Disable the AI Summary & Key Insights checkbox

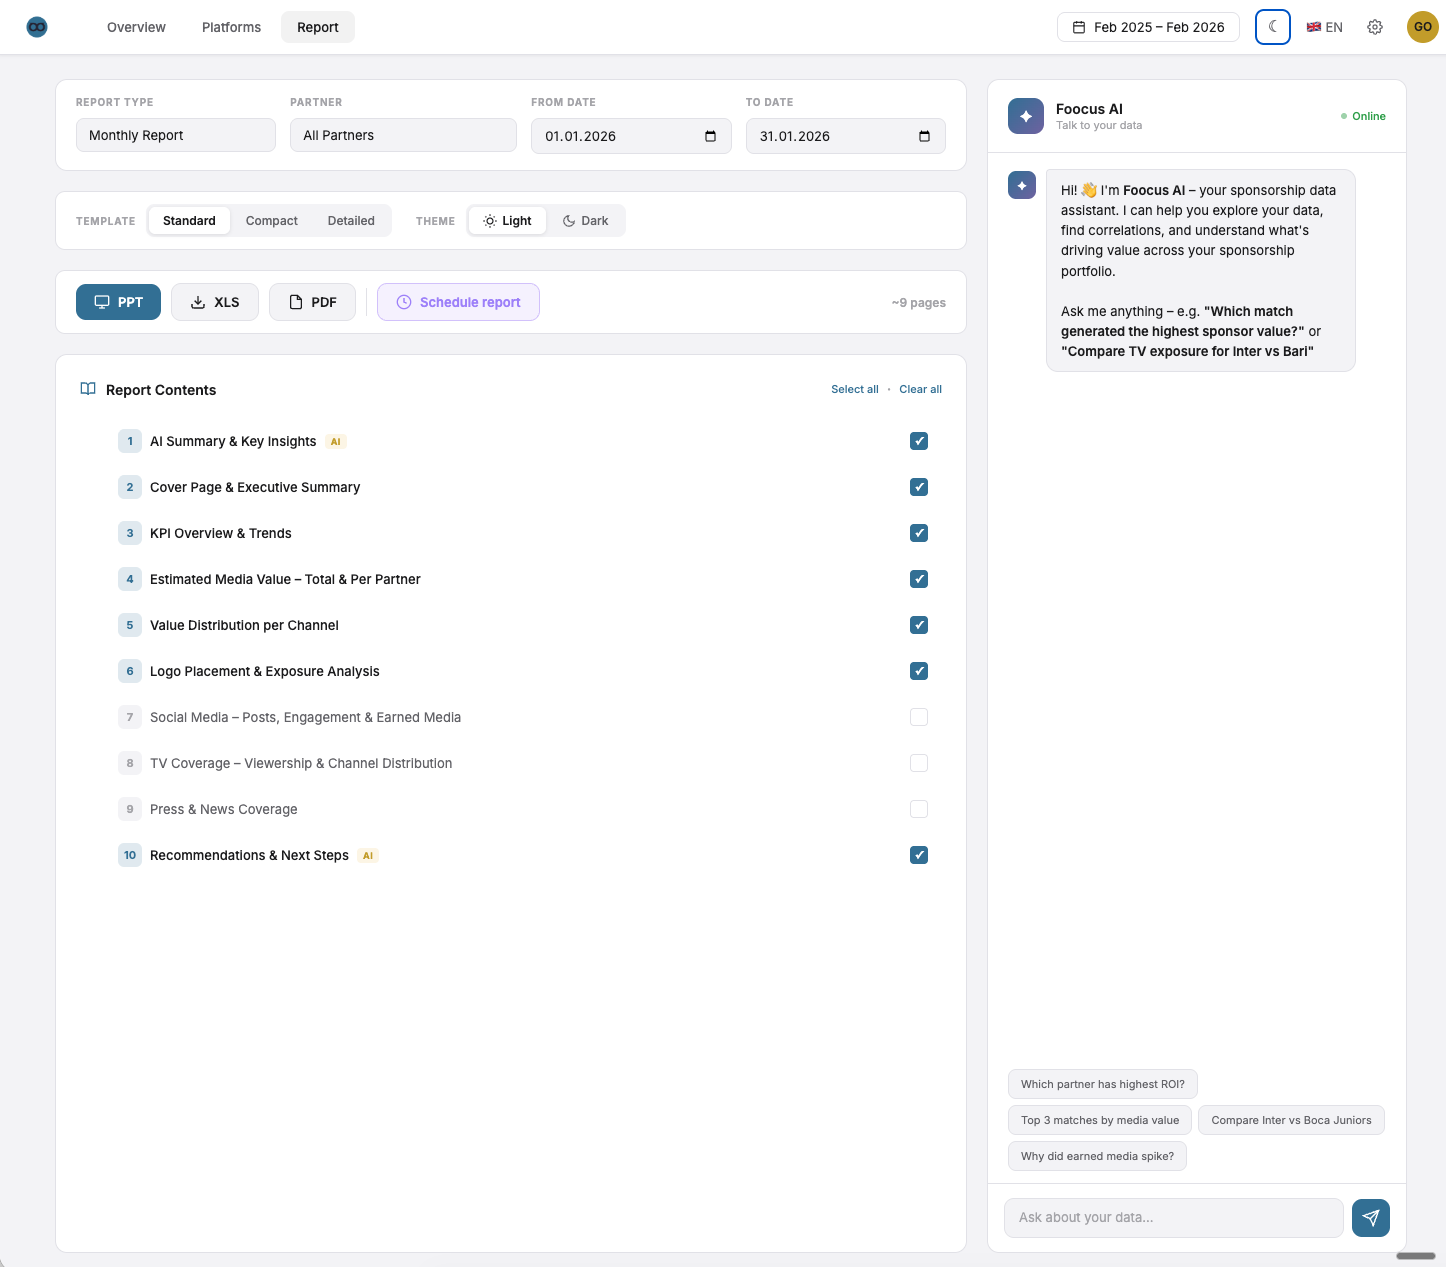(918, 441)
